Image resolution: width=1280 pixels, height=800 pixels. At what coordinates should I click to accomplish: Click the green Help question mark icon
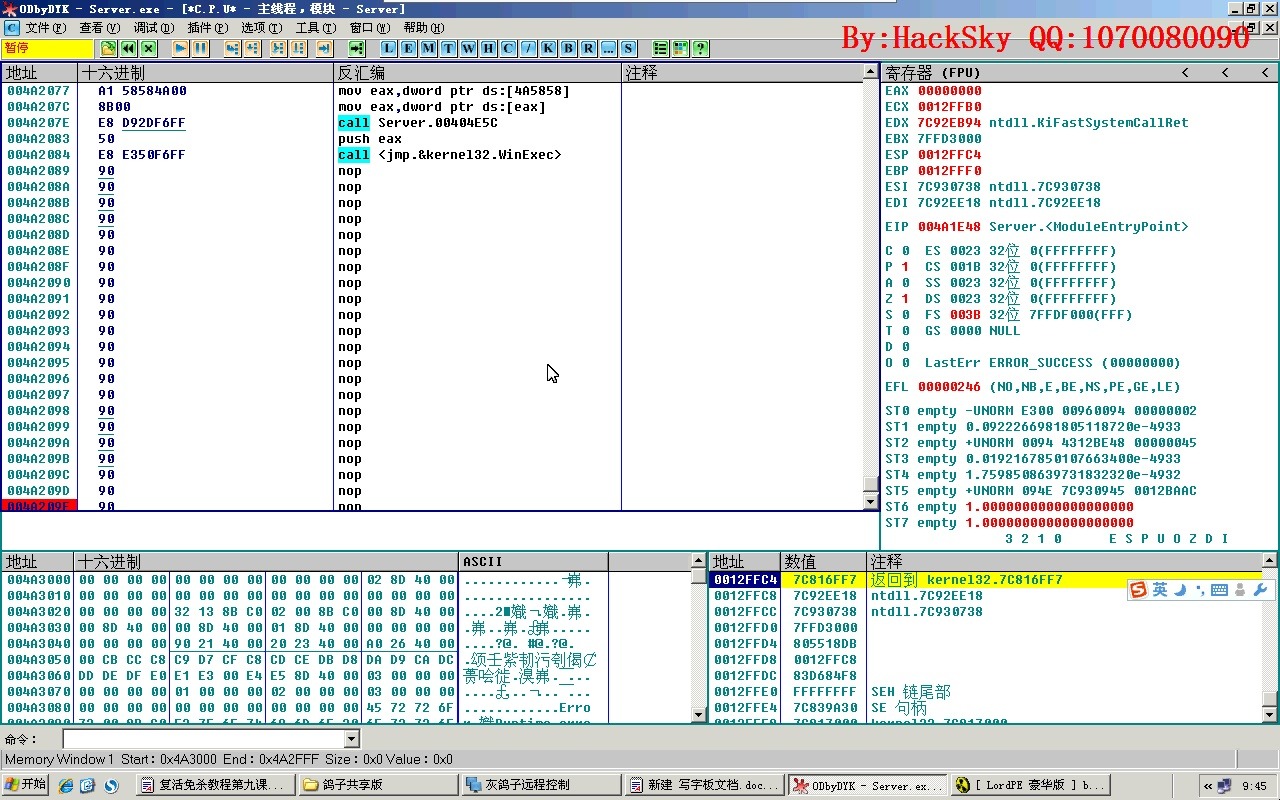pyautogui.click(x=700, y=48)
